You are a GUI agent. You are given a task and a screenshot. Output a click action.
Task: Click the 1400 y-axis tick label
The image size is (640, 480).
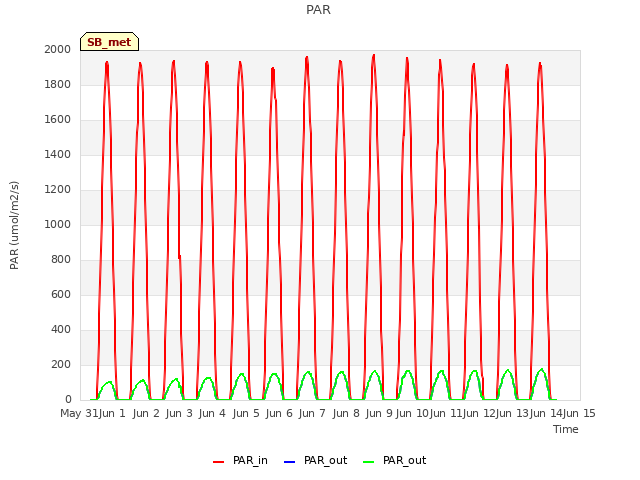point(58,154)
